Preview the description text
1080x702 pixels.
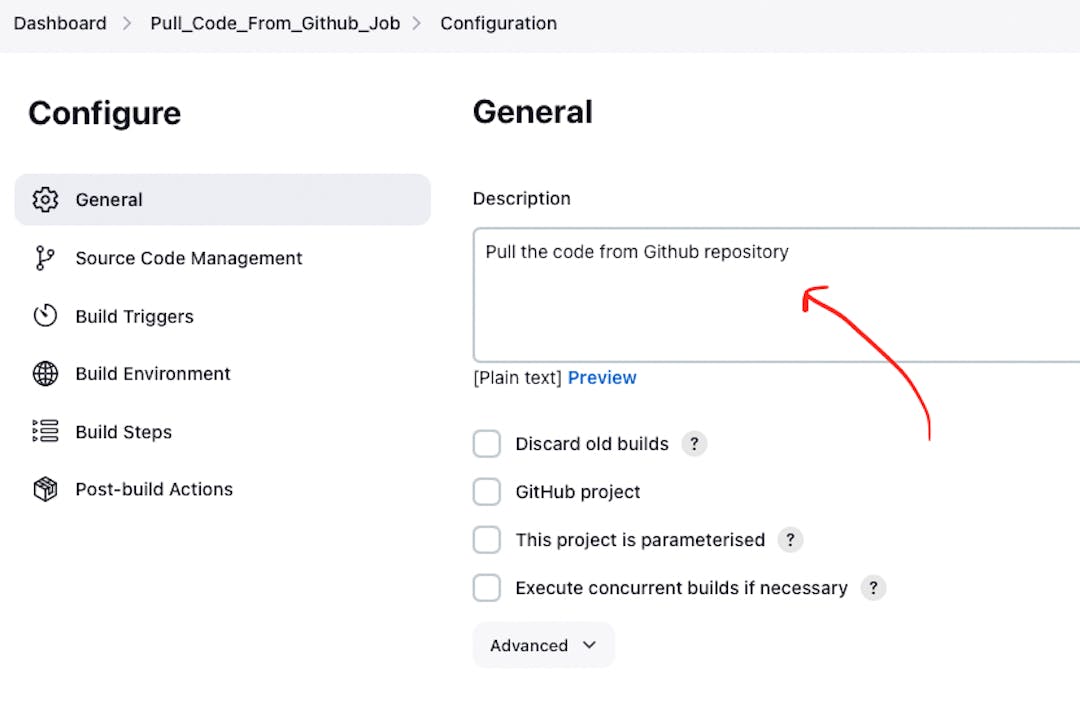(602, 377)
